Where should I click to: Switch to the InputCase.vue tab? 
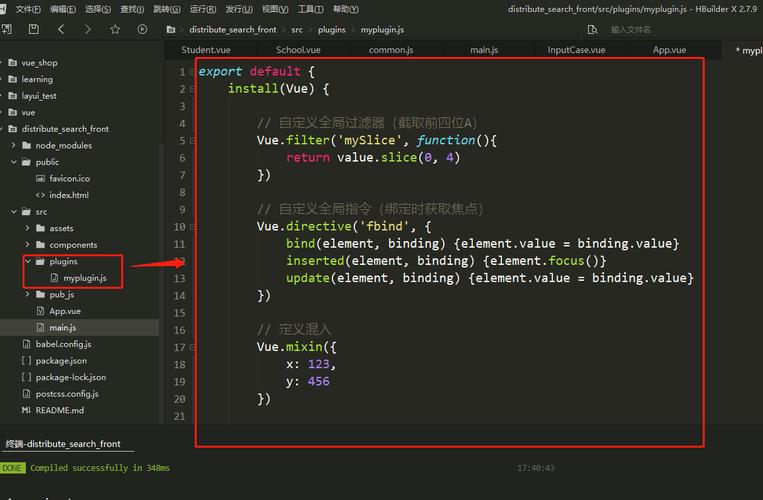[x=576, y=50]
